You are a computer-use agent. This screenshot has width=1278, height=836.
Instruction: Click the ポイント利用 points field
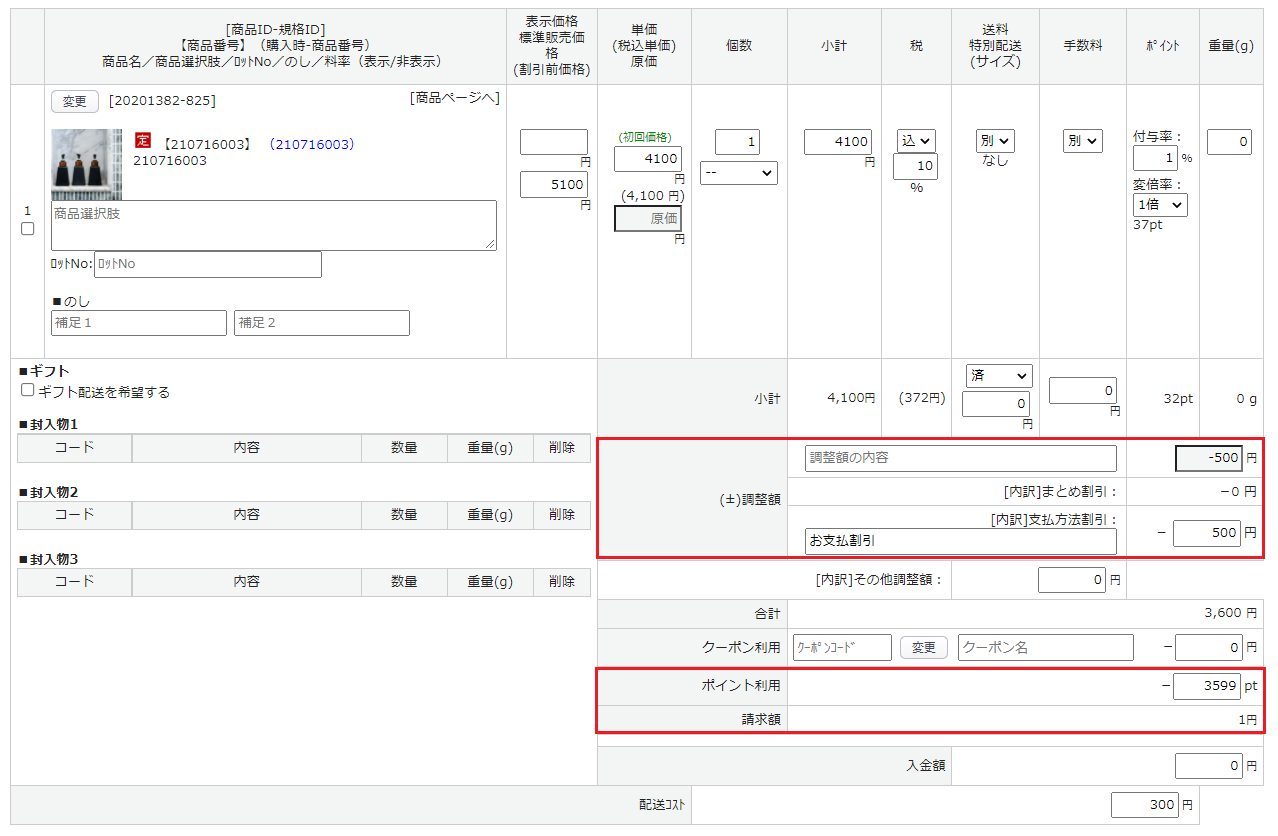pyautogui.click(x=1206, y=686)
